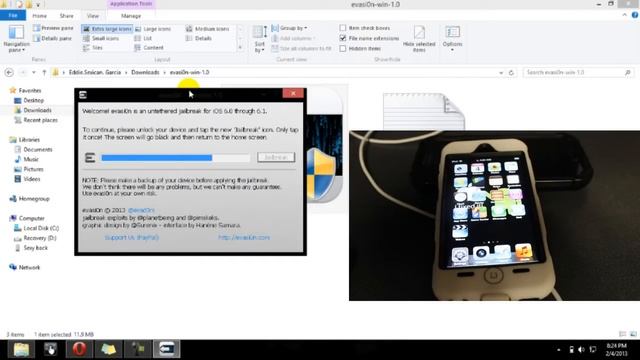Screen dimensions: 640x360
Task: Open the Application Tools contextual tab
Action: [x=131, y=4]
